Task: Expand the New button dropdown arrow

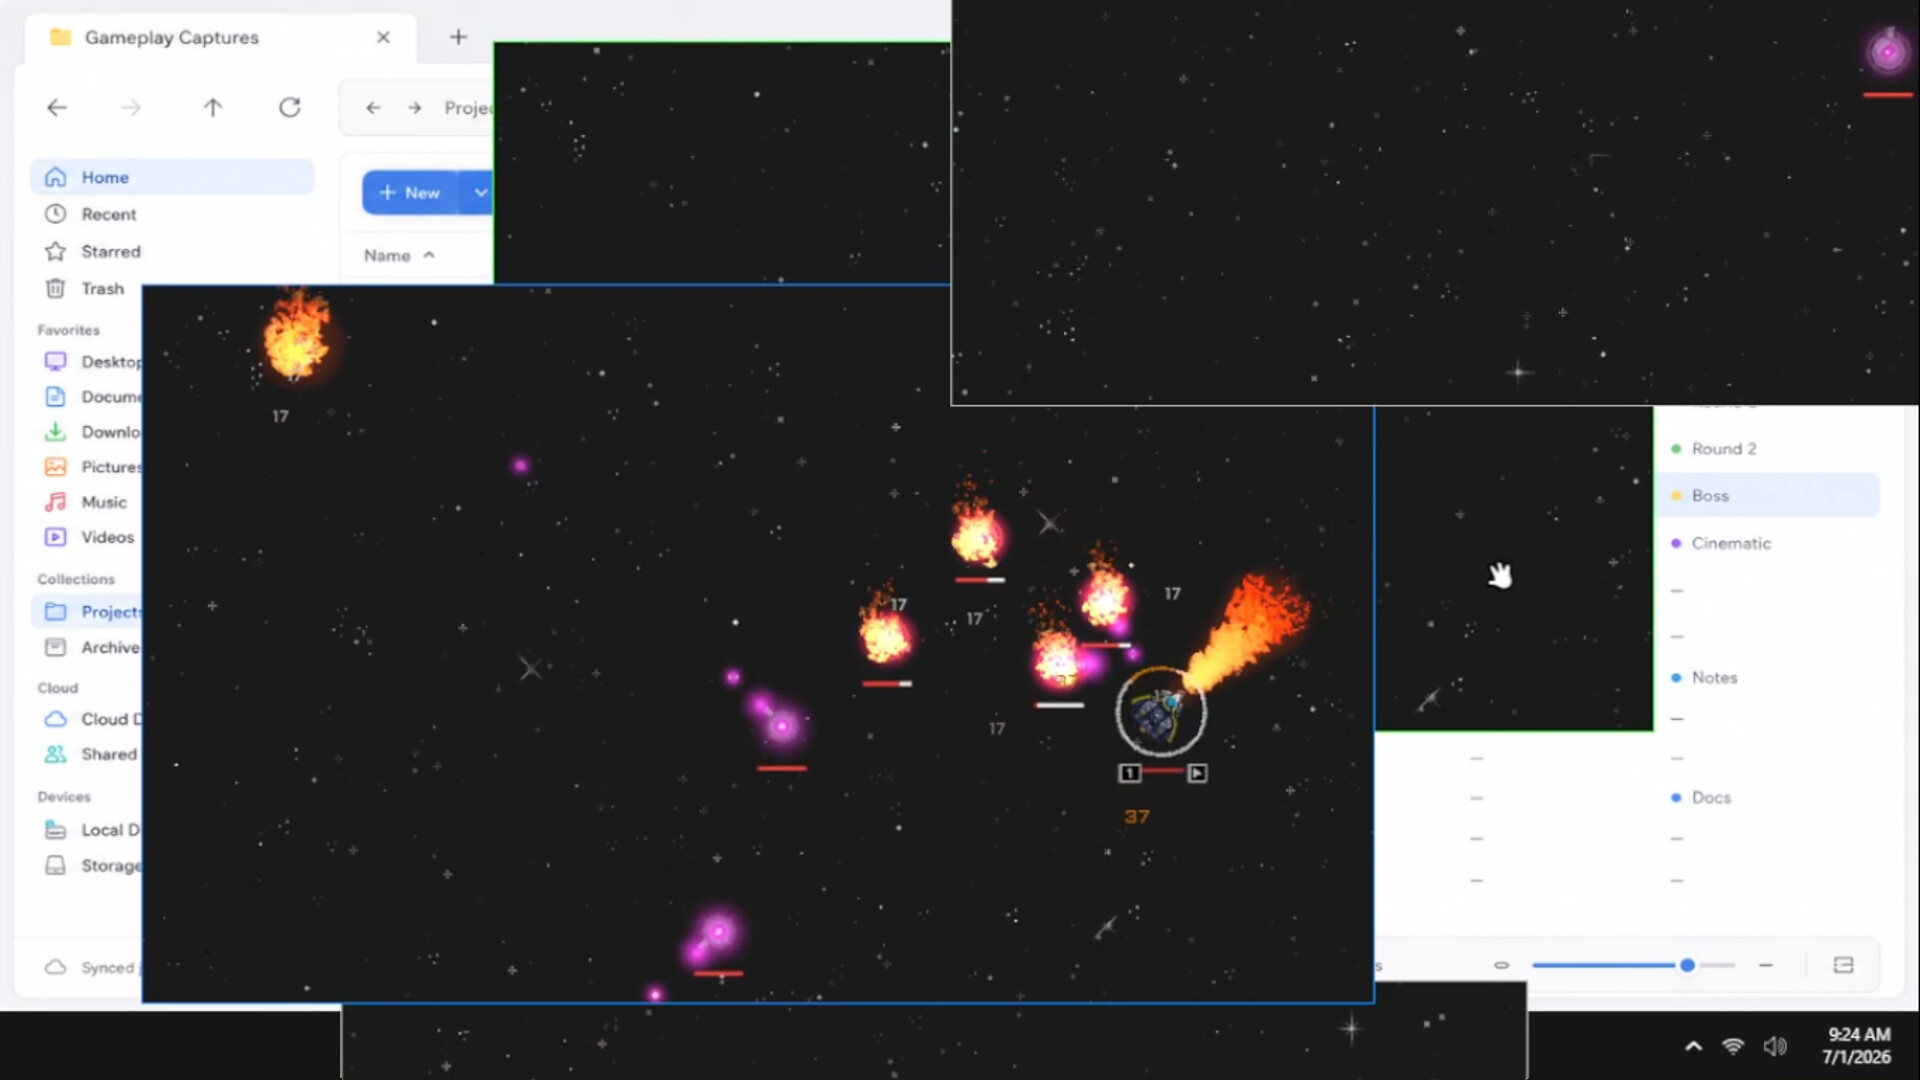Action: 479,192
